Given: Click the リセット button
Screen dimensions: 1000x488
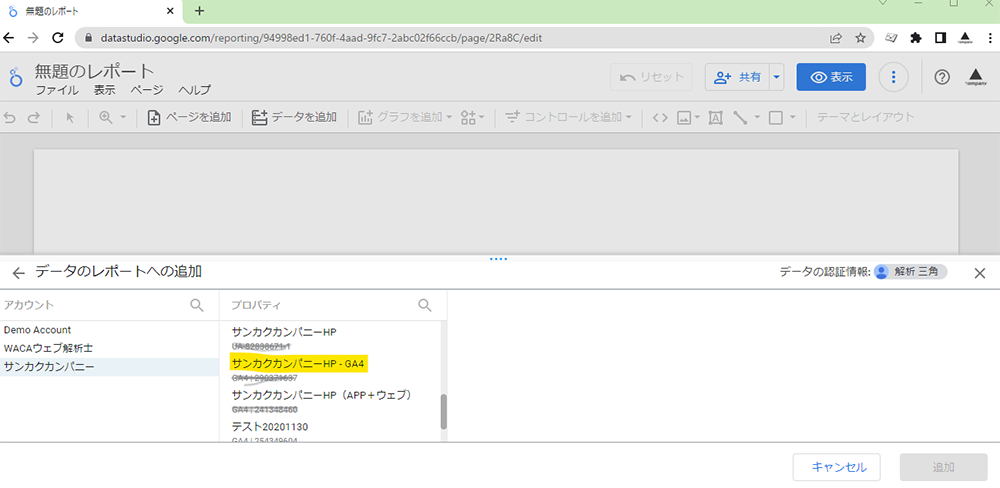Looking at the screenshot, I should coord(652,77).
